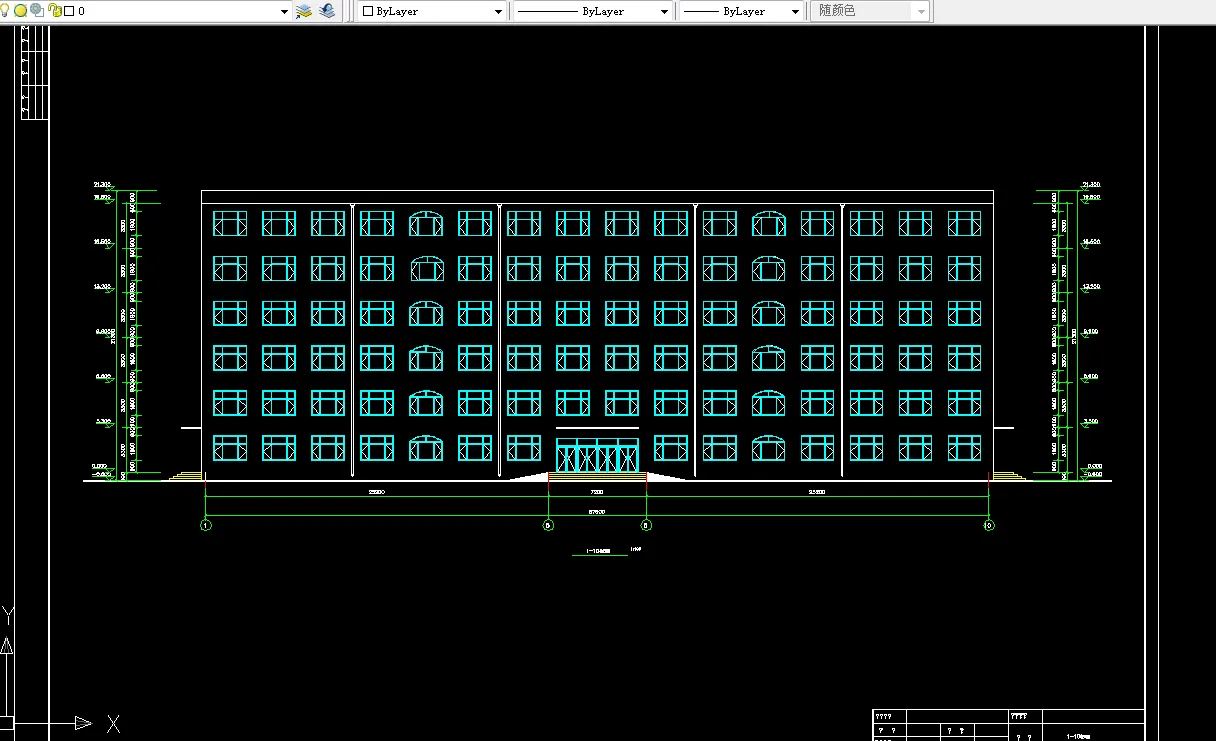Toggle the layer freeze sun icon
The height and width of the screenshot is (741, 1216).
[x=21, y=11]
